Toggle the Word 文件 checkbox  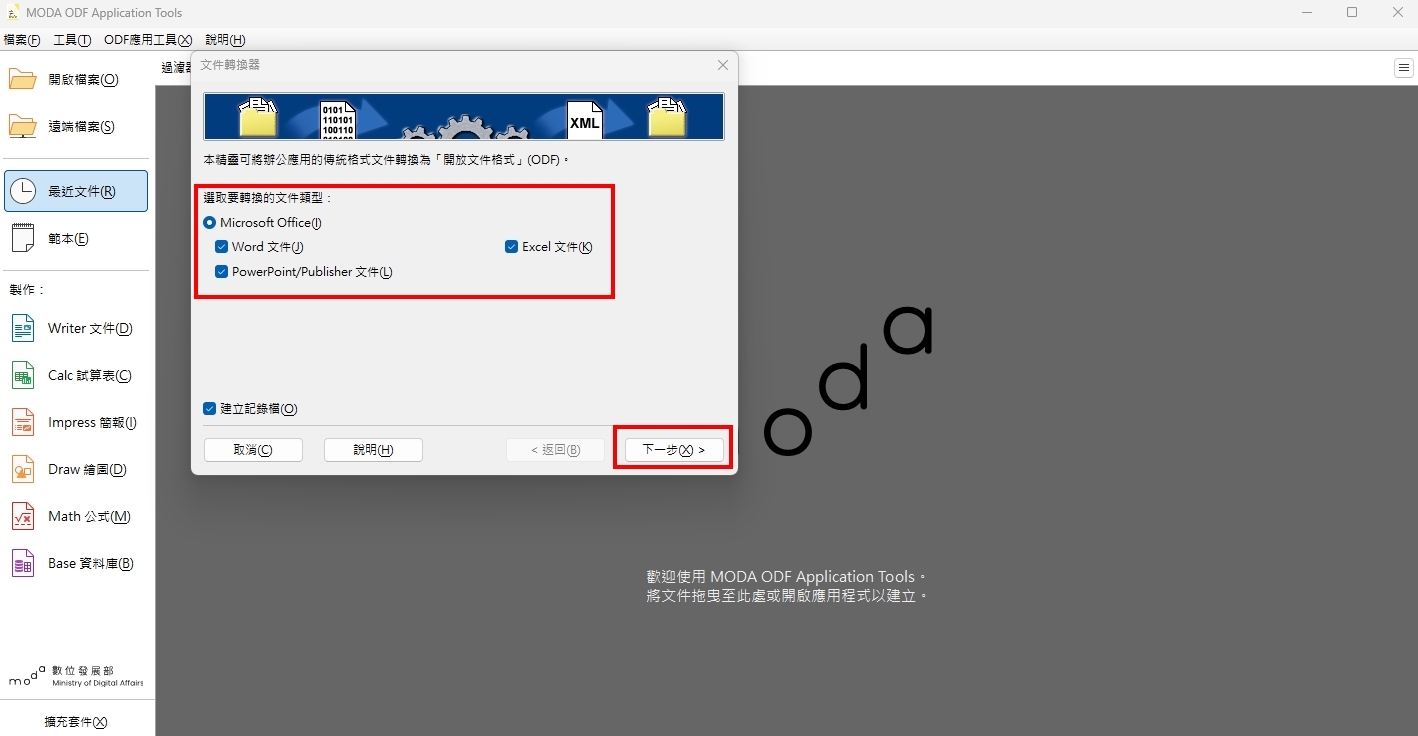pyautogui.click(x=222, y=247)
